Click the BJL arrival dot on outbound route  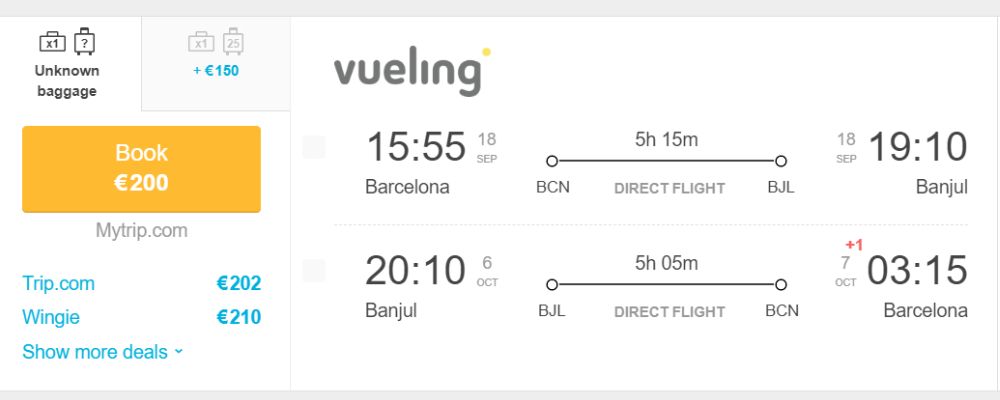(x=781, y=161)
